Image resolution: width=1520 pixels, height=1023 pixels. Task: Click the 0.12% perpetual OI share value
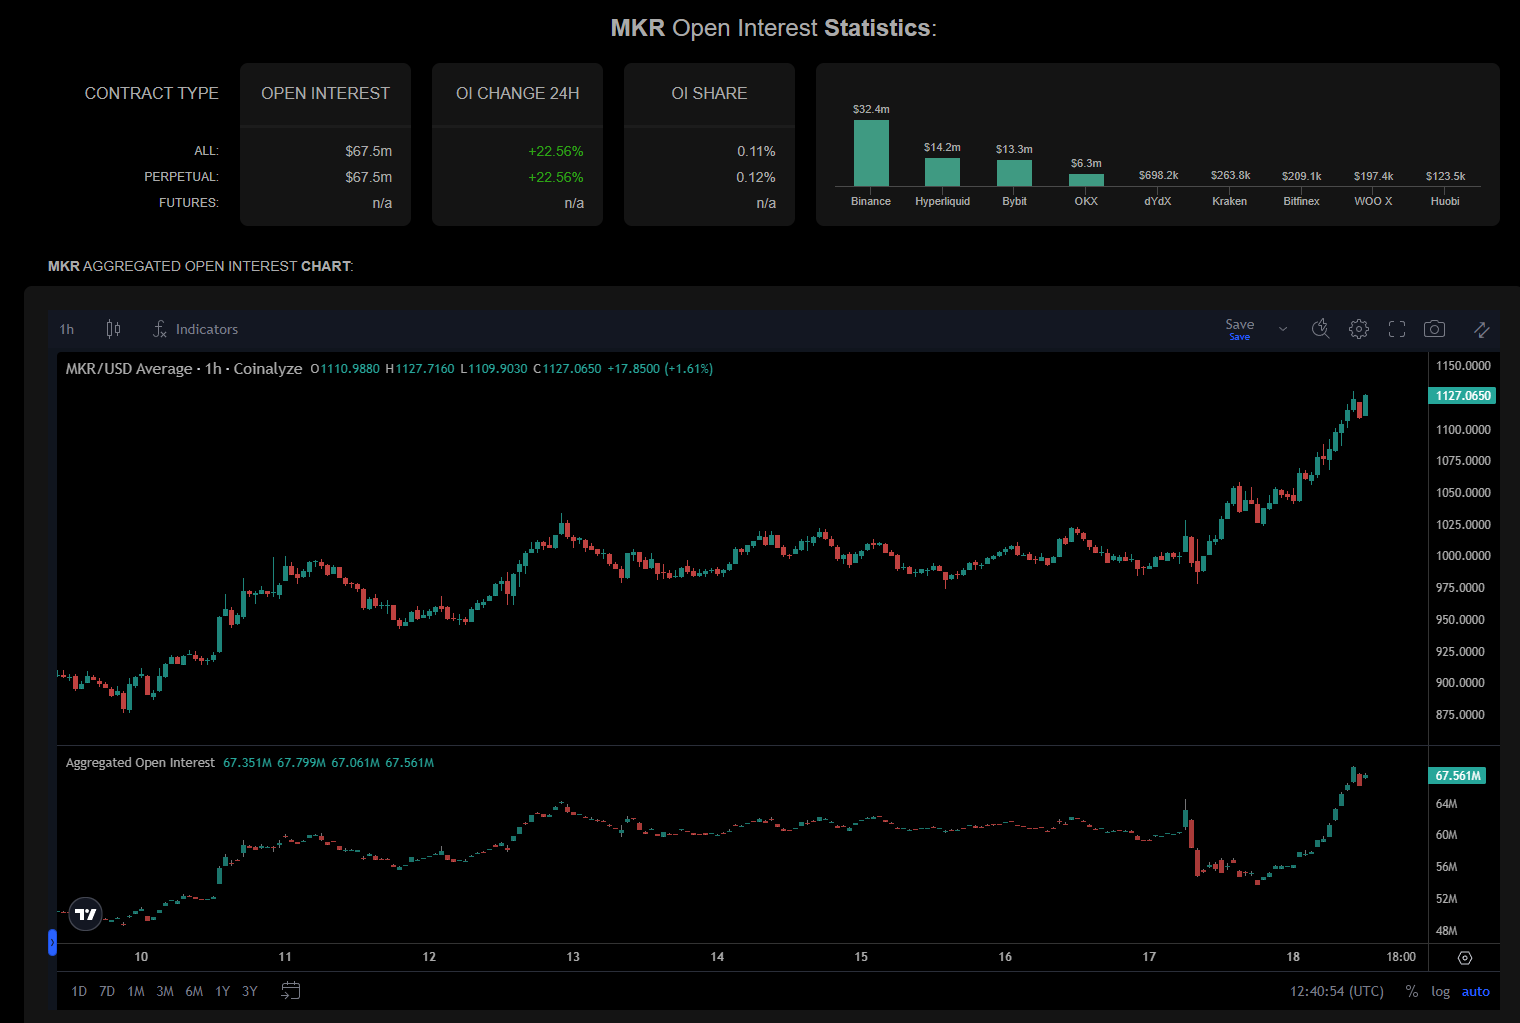755,177
